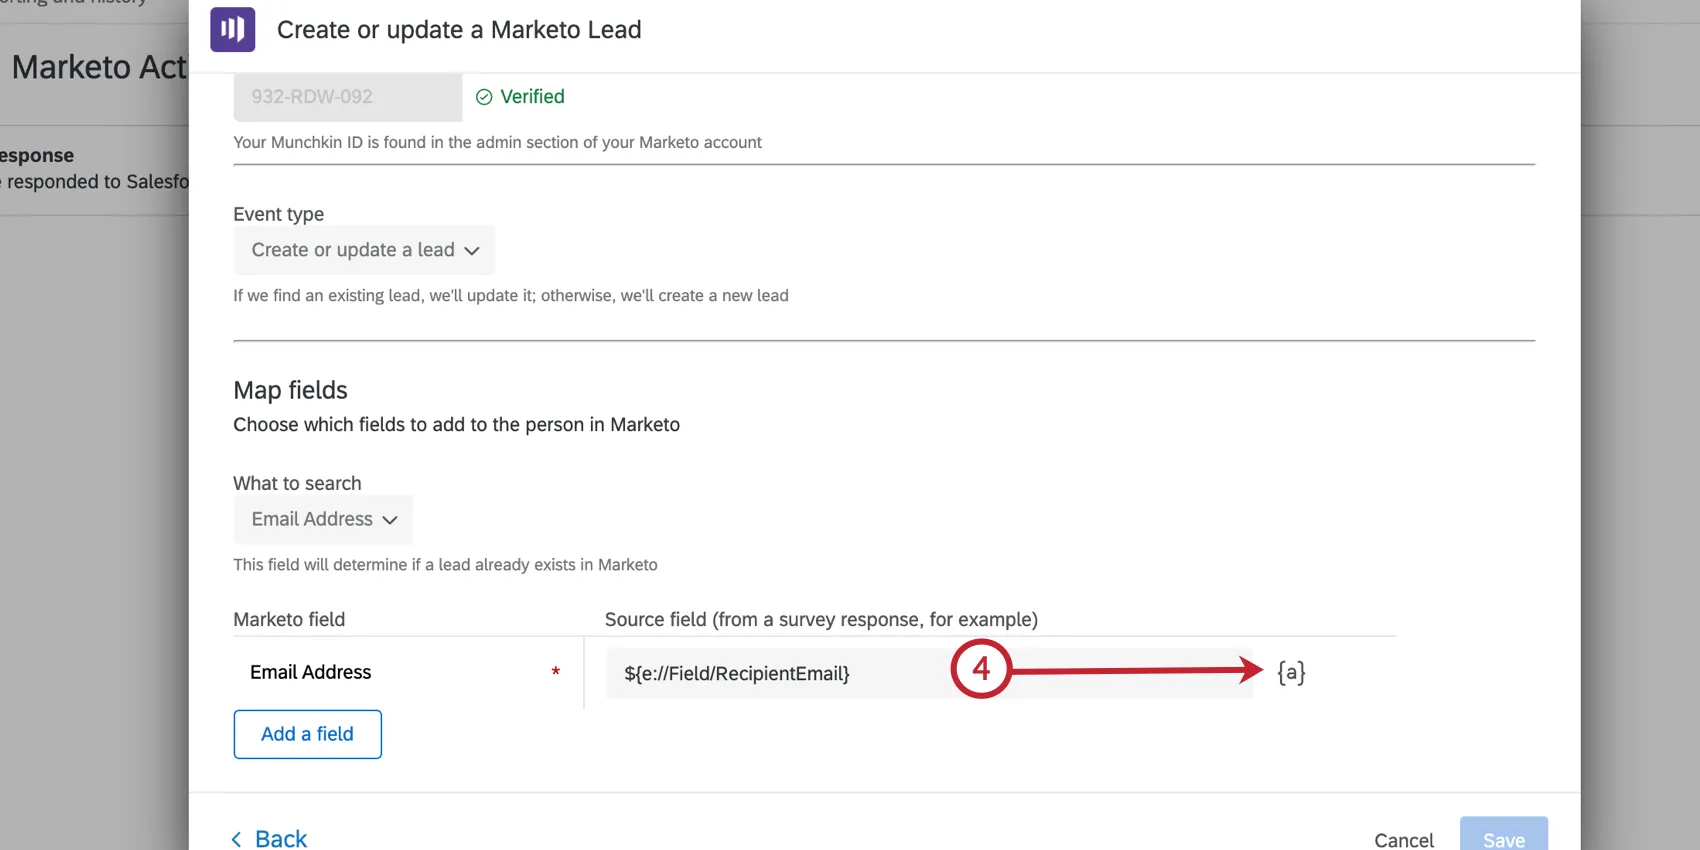Open the What to search Email Address dropdown
This screenshot has width=1700, height=850.
coord(322,519)
